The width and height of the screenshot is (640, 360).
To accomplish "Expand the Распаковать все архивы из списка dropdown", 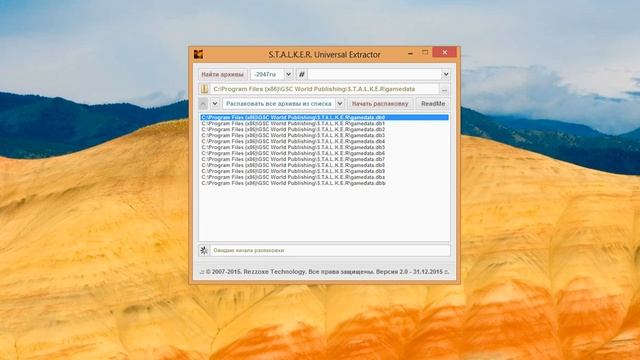I will click(340, 104).
